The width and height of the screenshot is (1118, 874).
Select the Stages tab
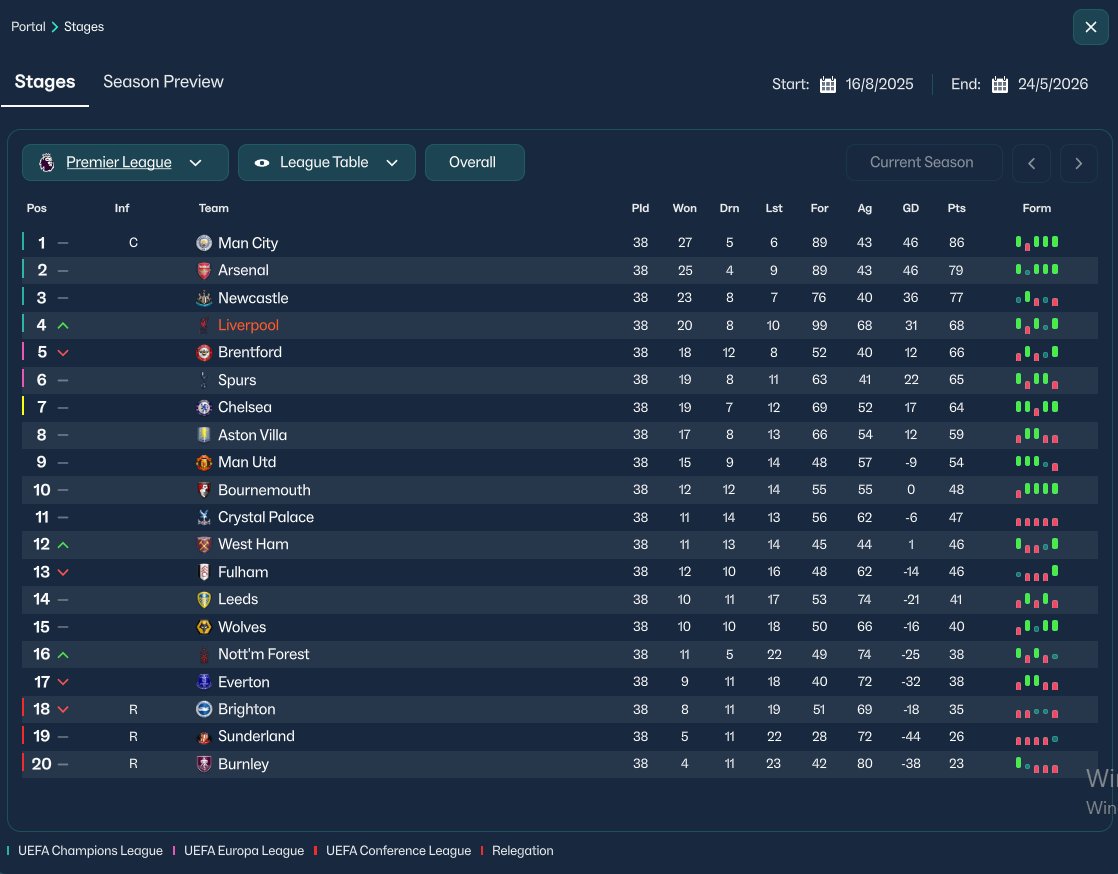click(45, 82)
